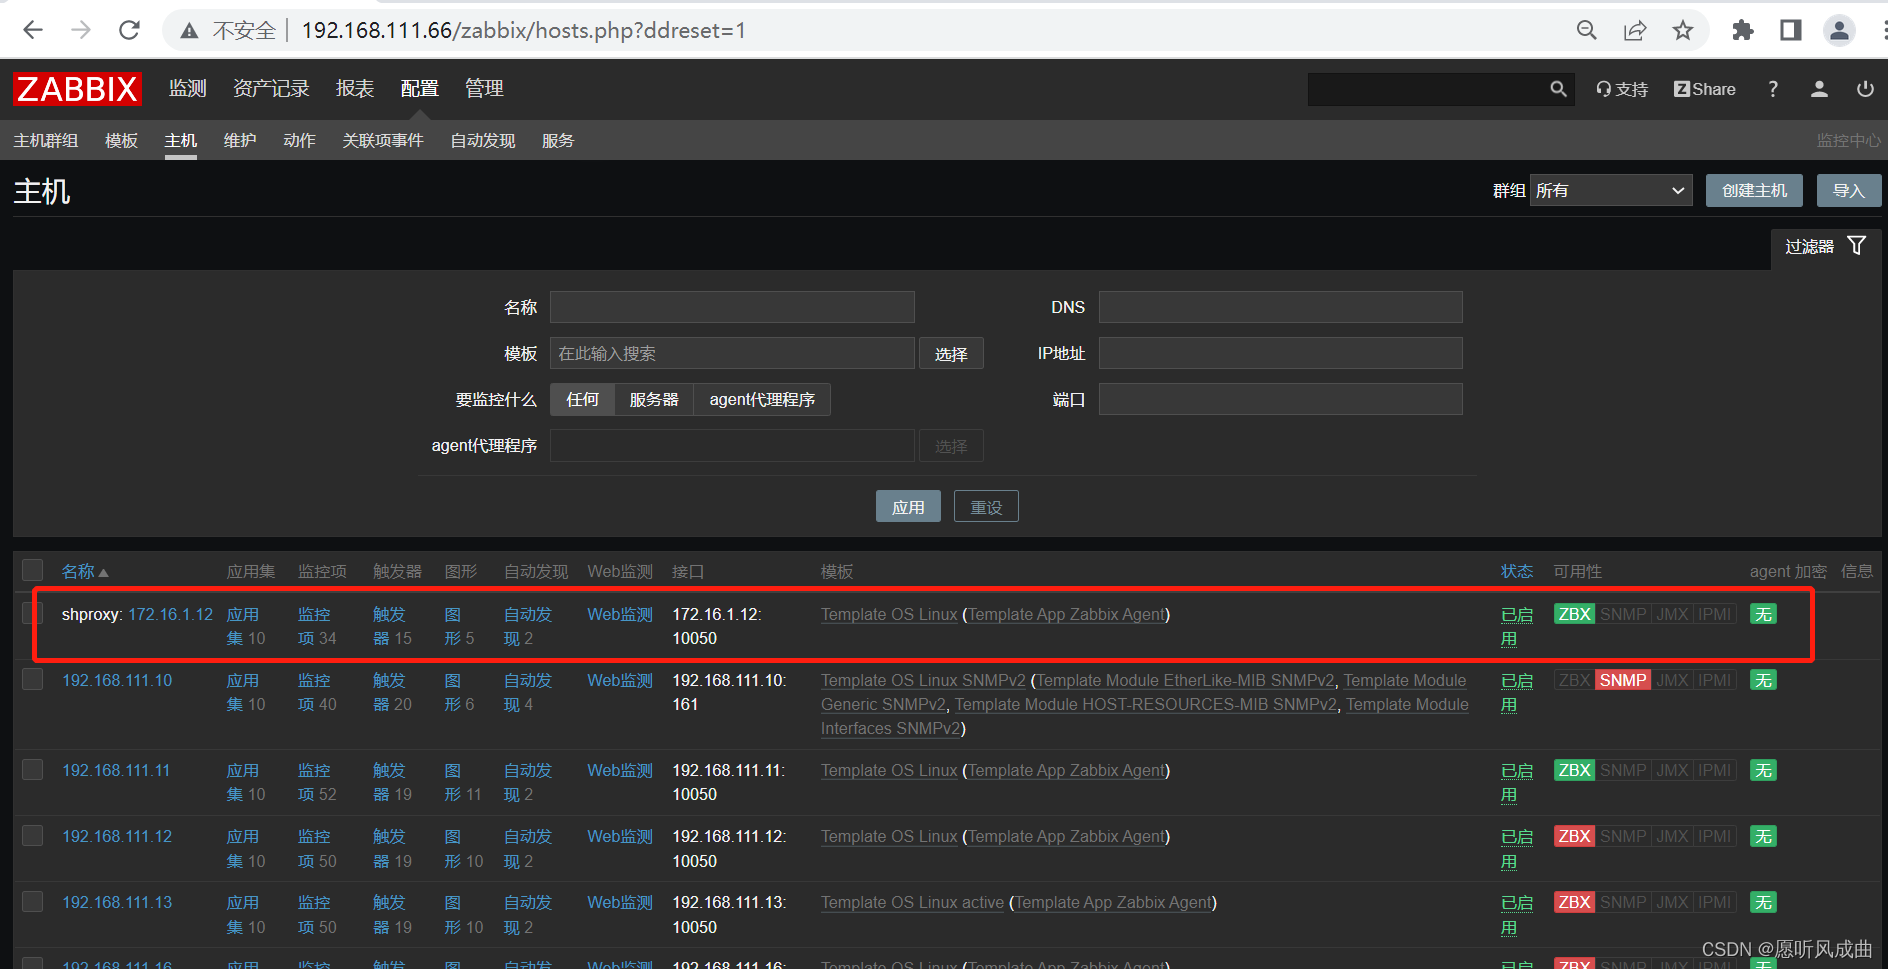This screenshot has height=969, width=1888.
Task: Switch to the 模板 submenu
Action: click(121, 140)
